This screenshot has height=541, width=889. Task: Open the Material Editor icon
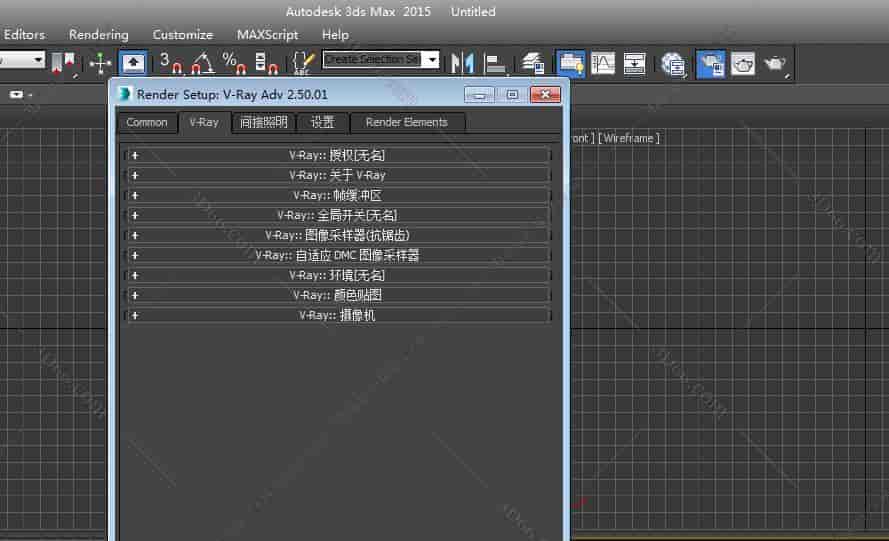pyautogui.click(x=674, y=63)
